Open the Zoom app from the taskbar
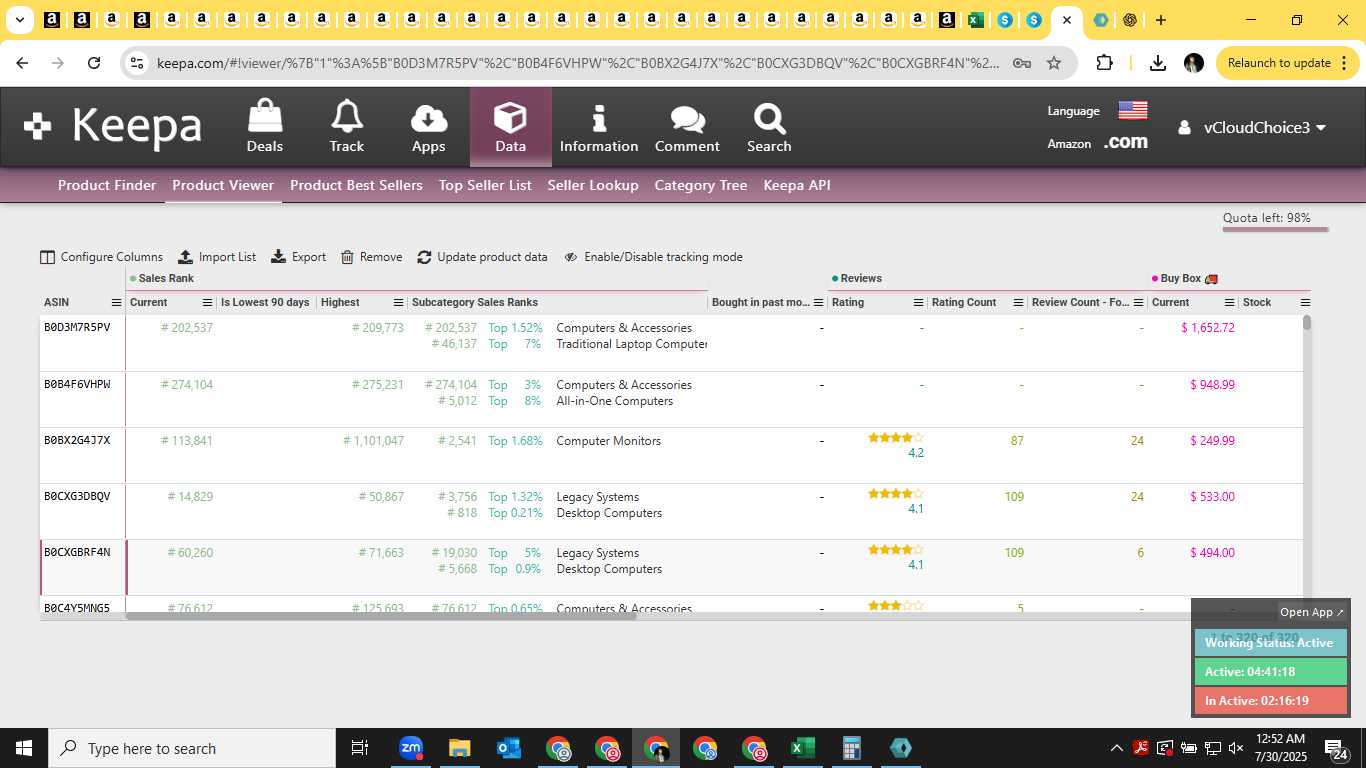Viewport: 1366px width, 768px height. point(410,748)
